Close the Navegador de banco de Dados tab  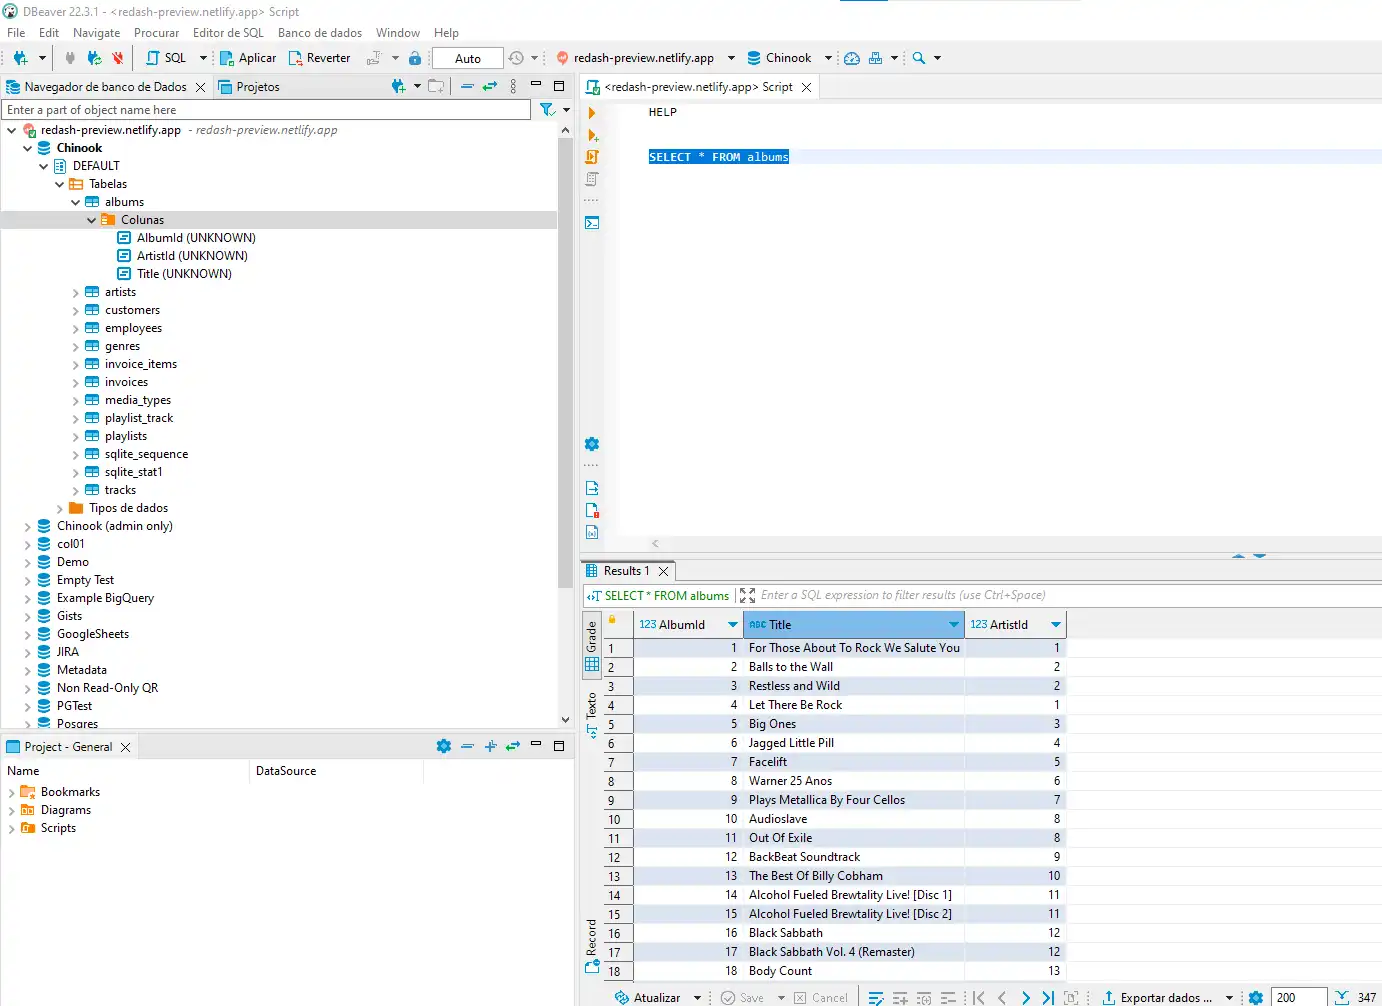(x=200, y=87)
